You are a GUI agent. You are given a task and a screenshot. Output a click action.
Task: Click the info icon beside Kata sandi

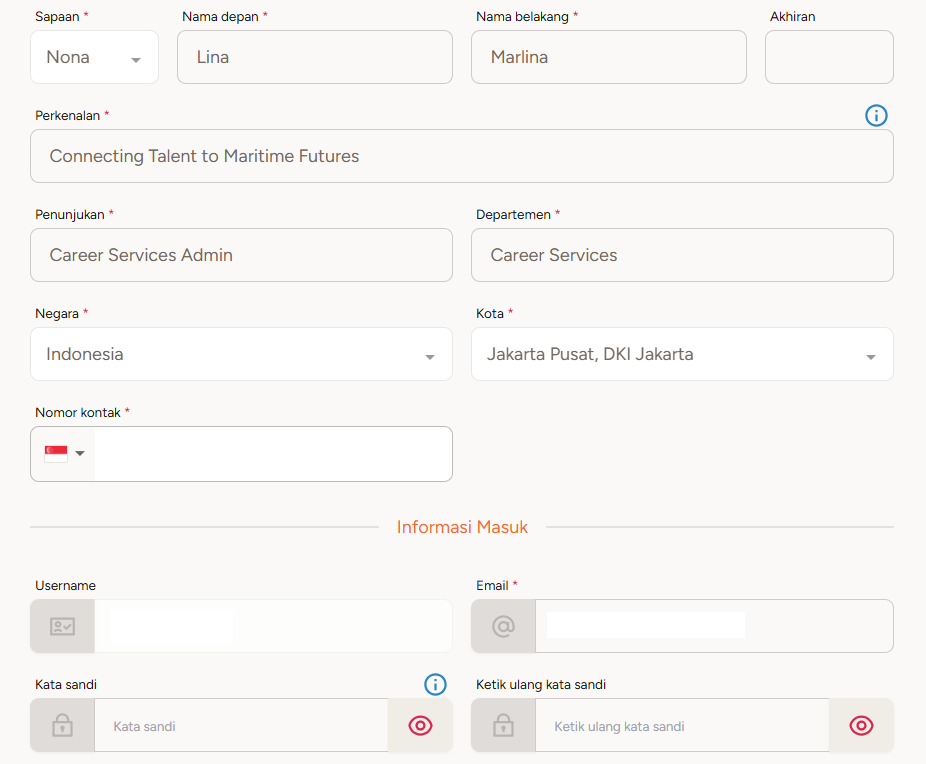(435, 684)
